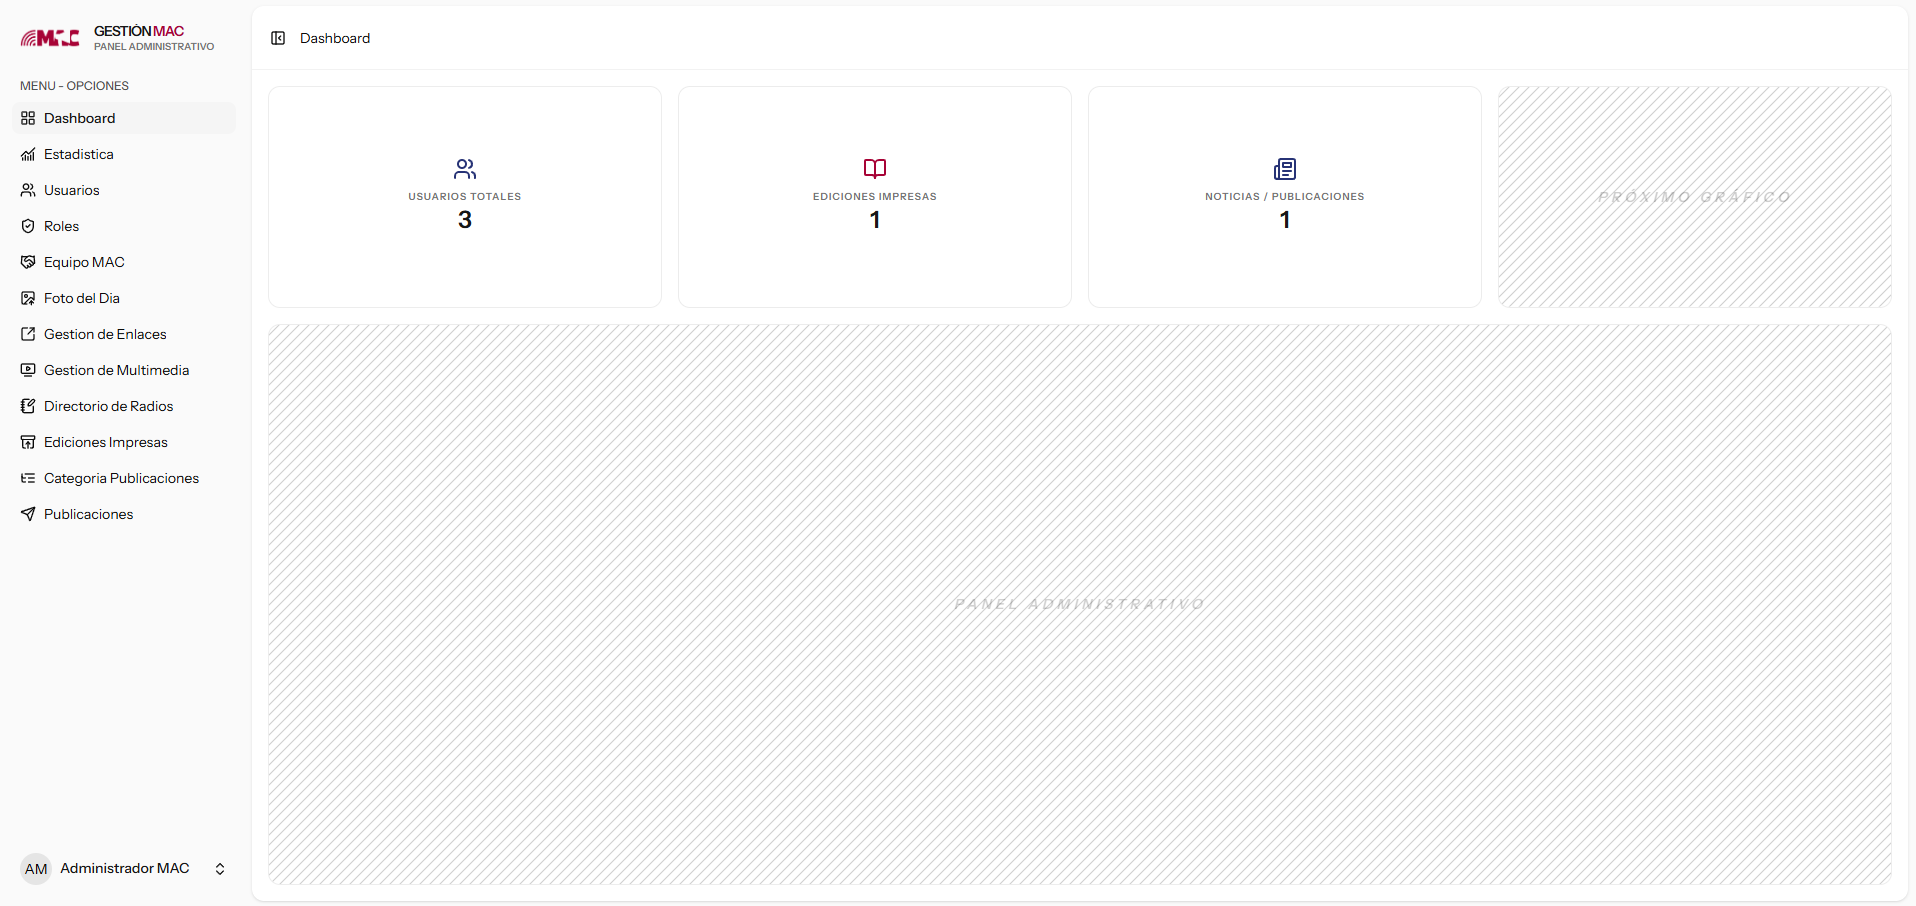Toggle the sidebar collapse button
The width and height of the screenshot is (1916, 906).
[278, 38]
